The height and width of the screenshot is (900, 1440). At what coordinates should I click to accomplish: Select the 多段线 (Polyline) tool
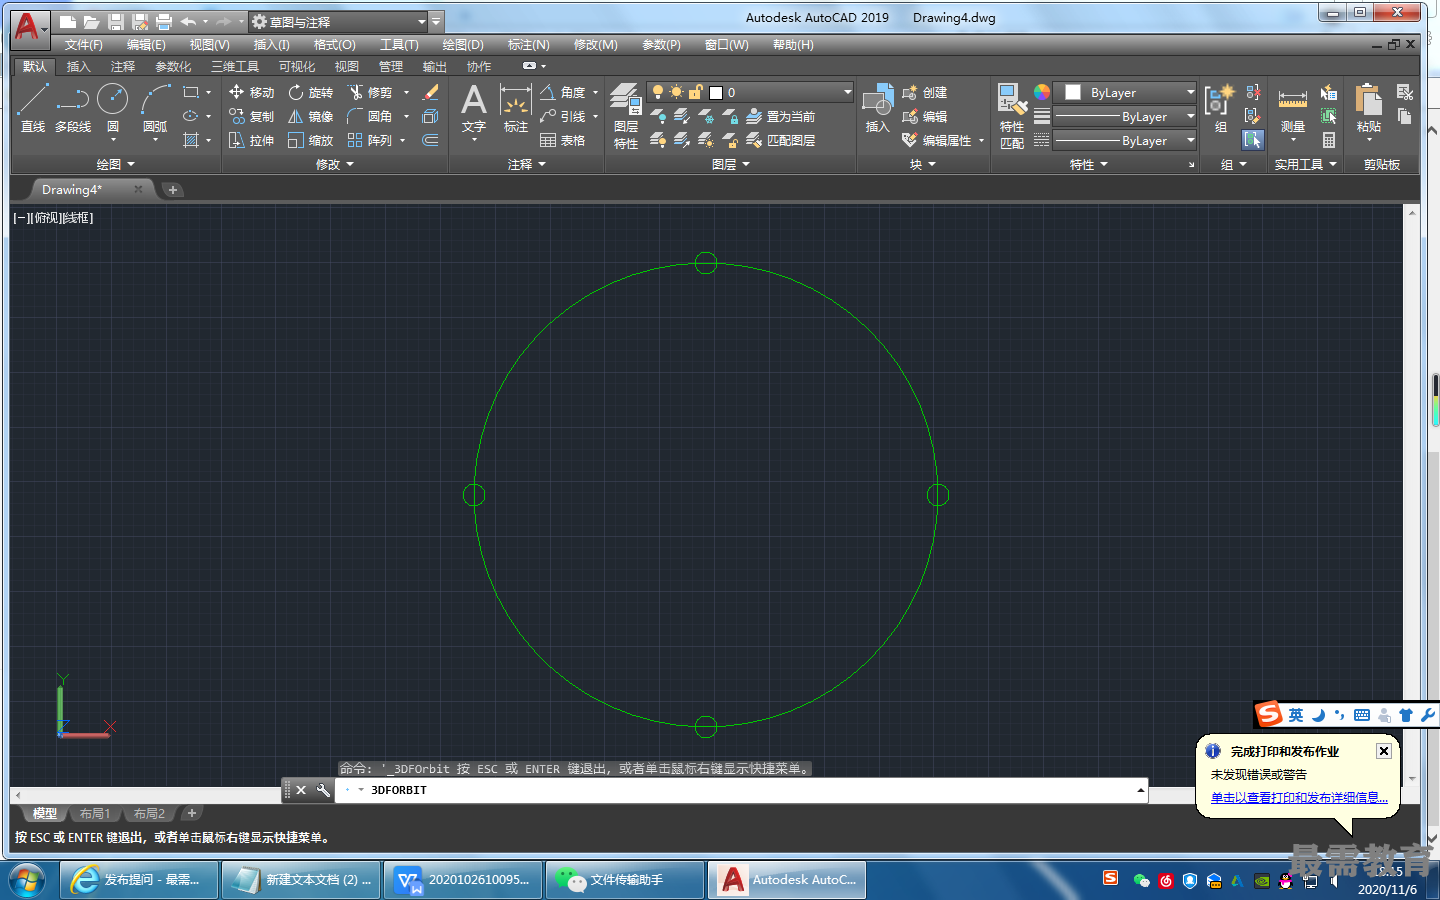pyautogui.click(x=73, y=108)
